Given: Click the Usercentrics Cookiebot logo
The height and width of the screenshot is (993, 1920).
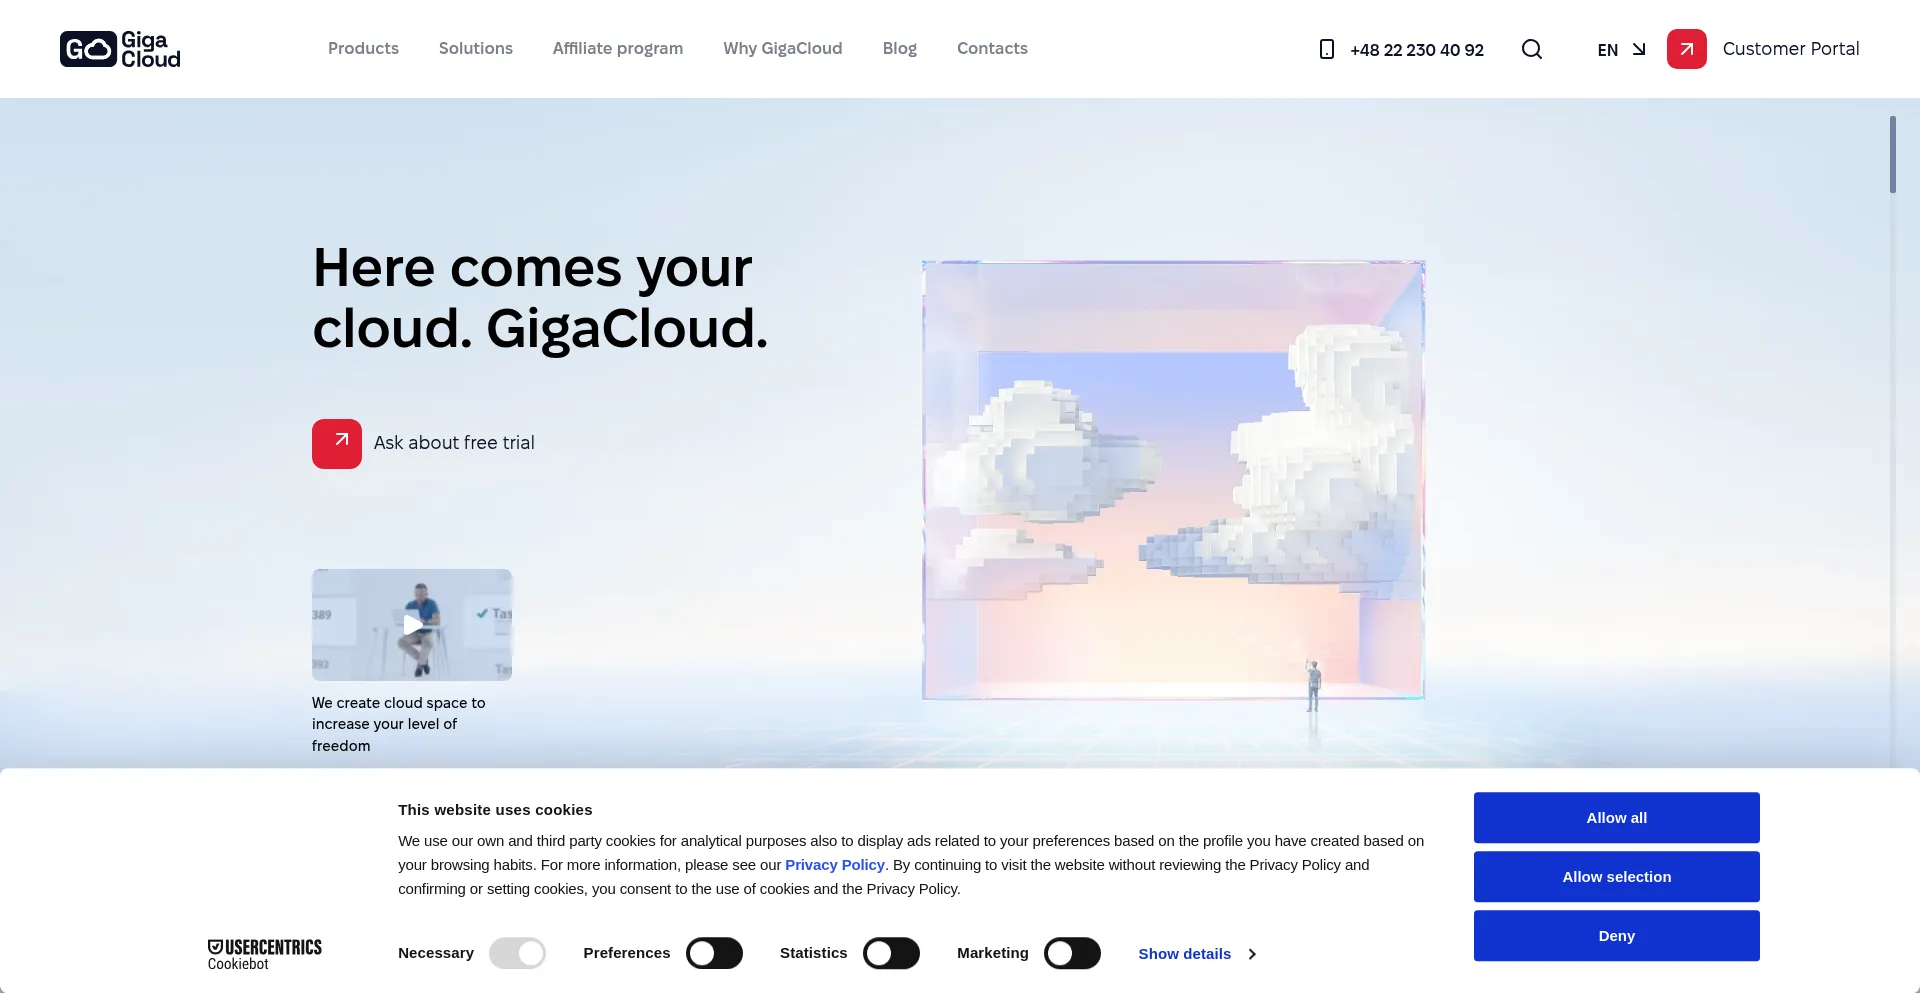Looking at the screenshot, I should 264,954.
